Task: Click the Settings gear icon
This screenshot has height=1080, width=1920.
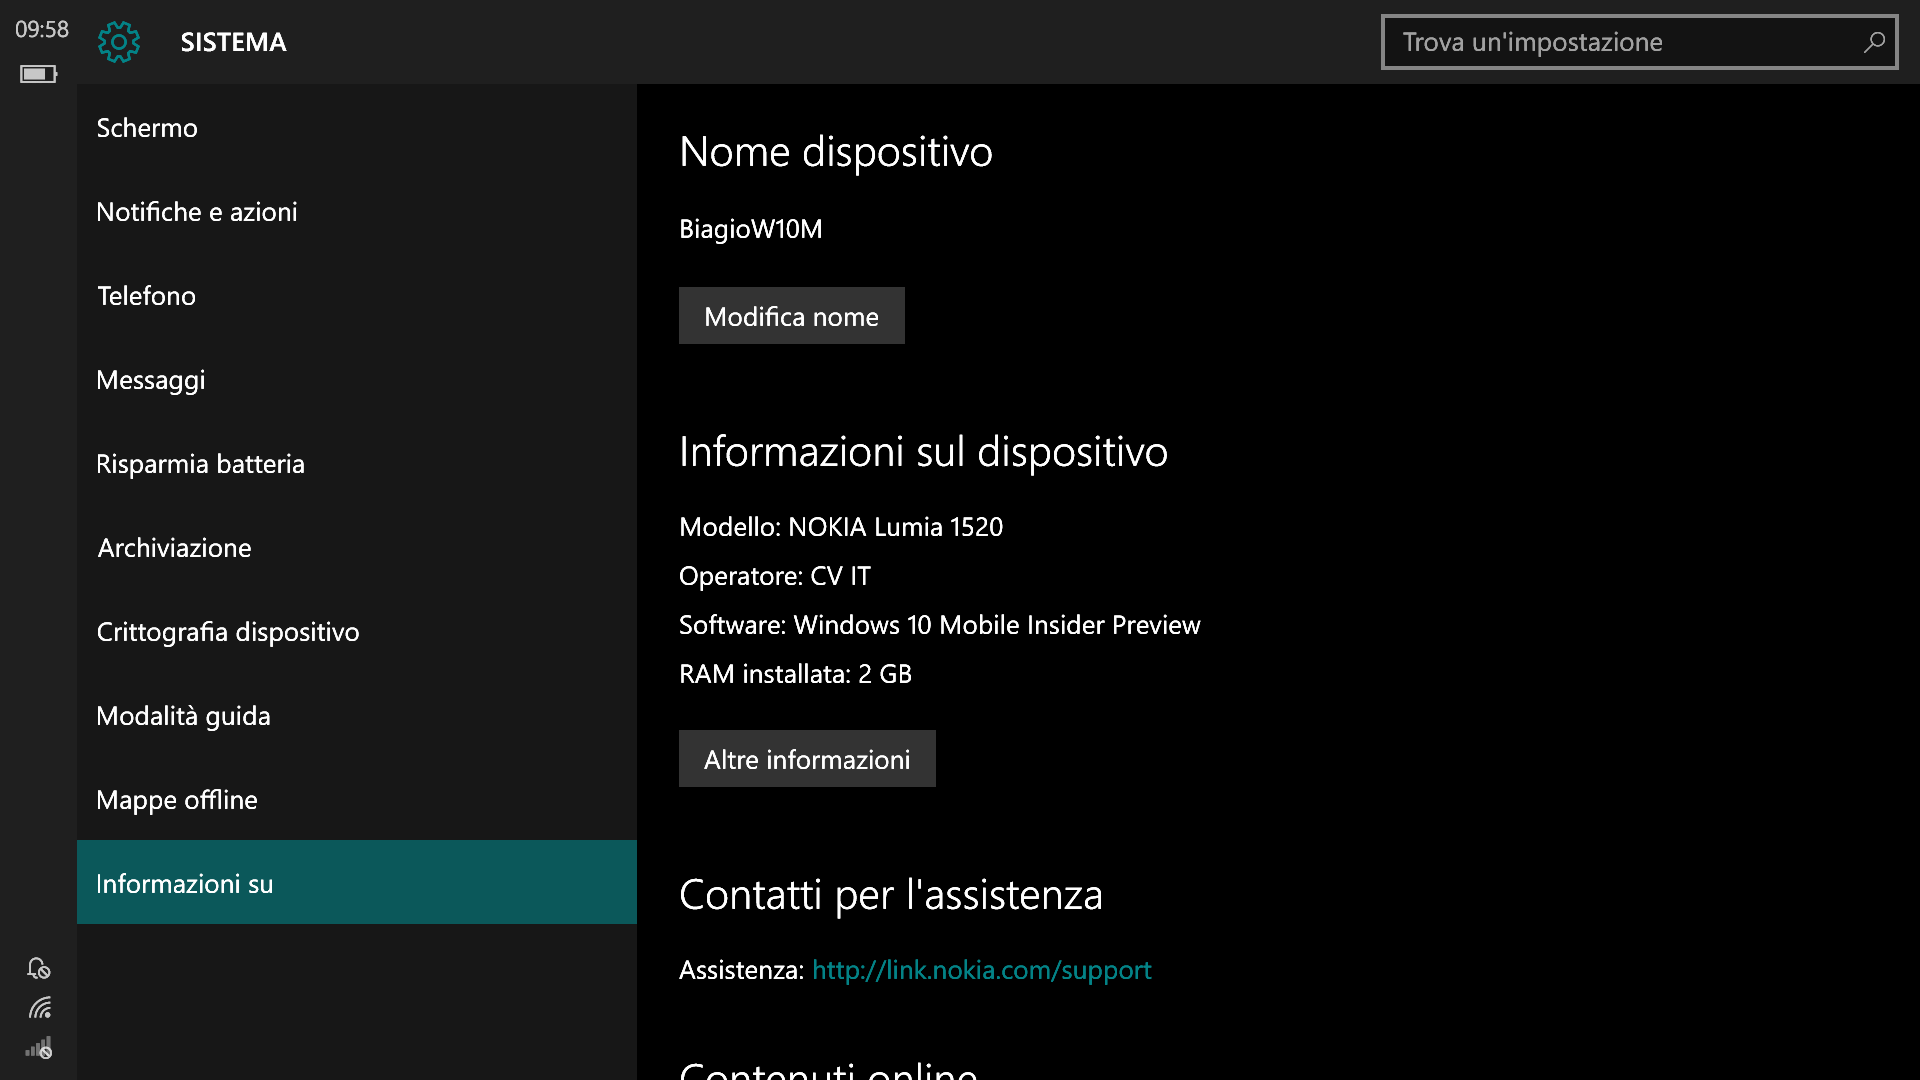Action: click(x=119, y=42)
